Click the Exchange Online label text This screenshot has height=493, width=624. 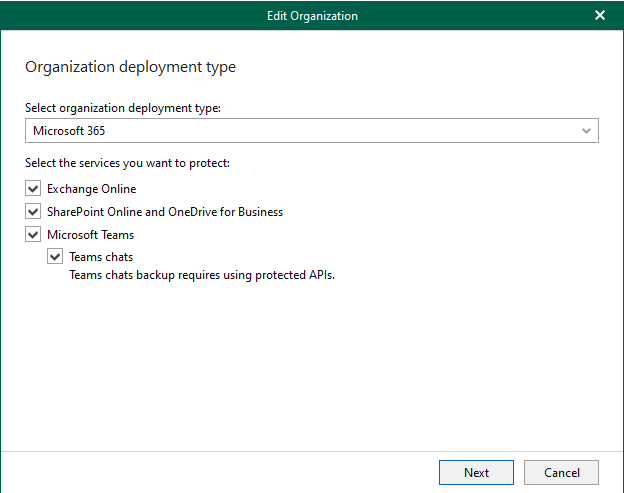coord(92,189)
